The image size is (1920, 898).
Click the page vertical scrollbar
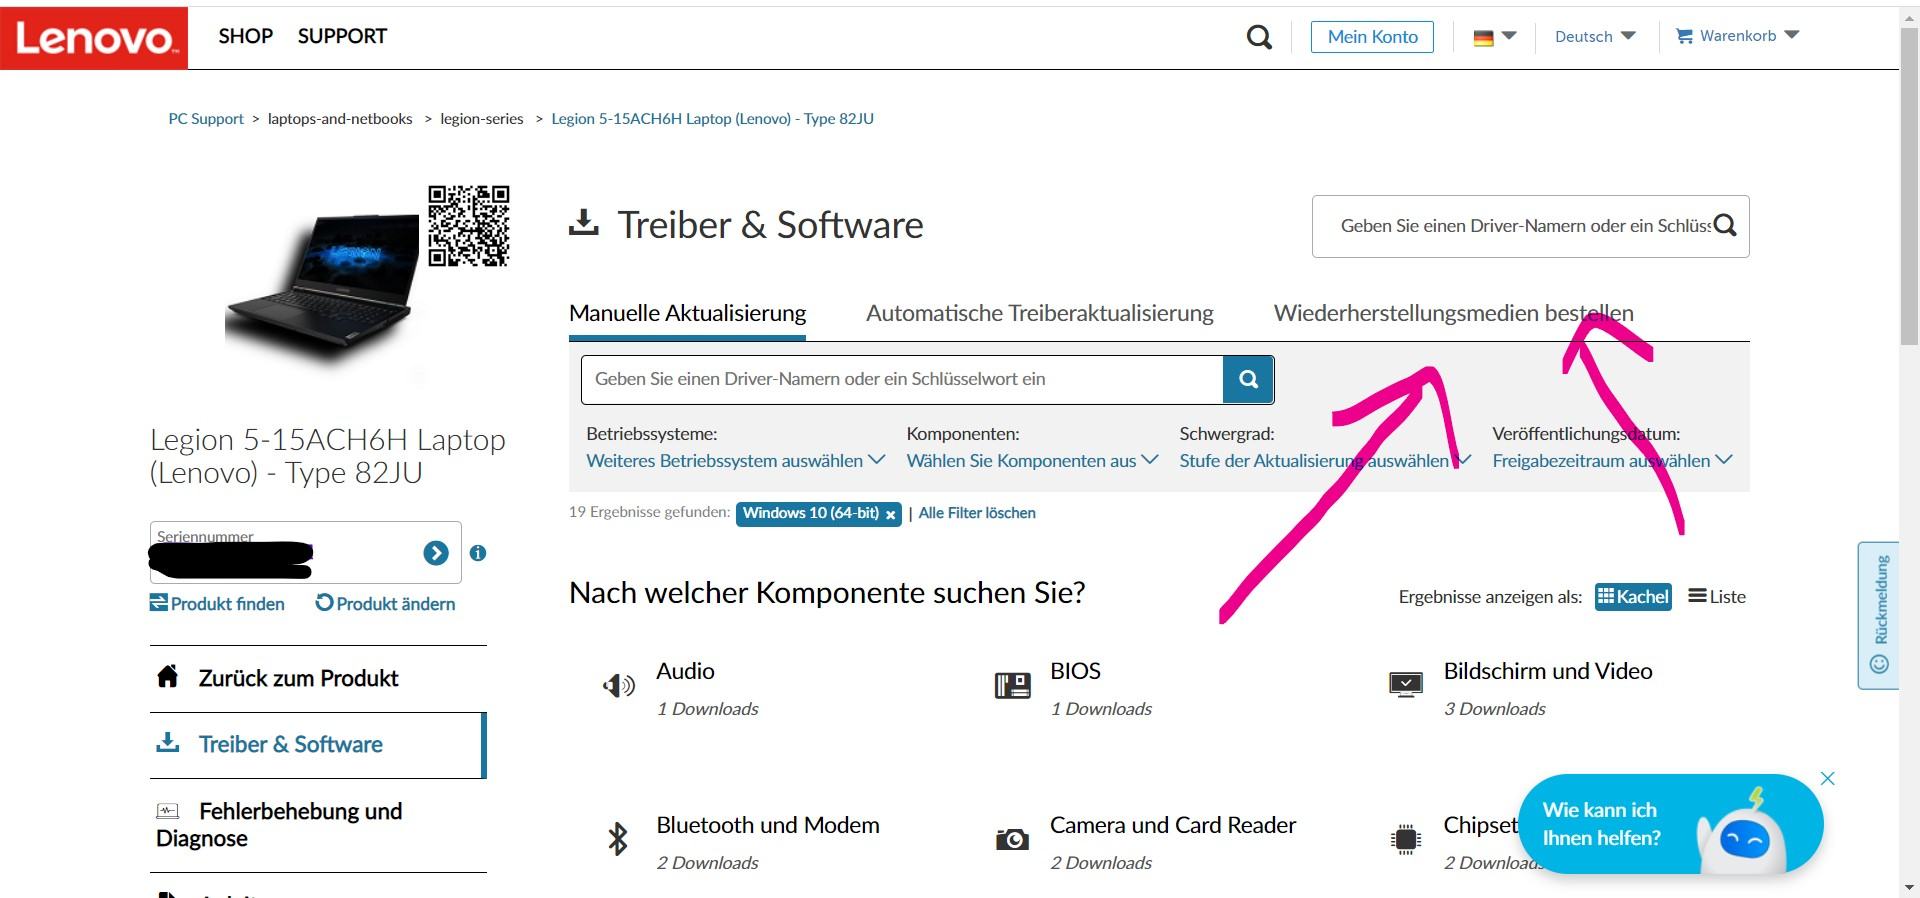coord(1909,187)
